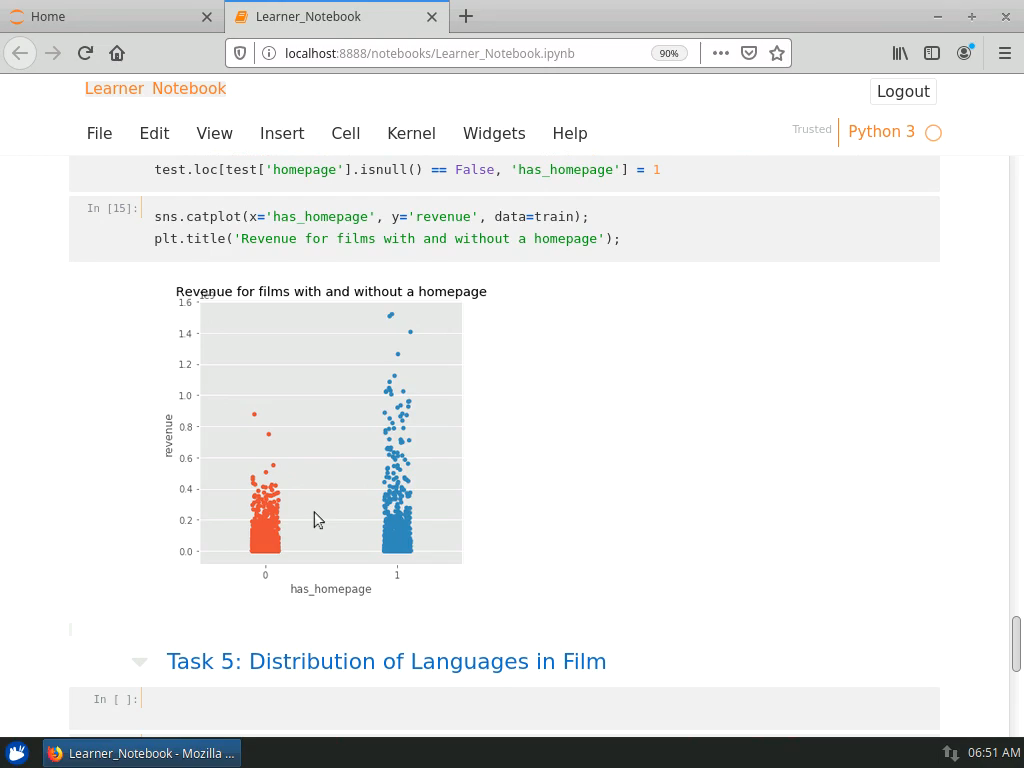Image resolution: width=1024 pixels, height=768 pixels.
Task: Click the Firefox icon in taskbar
Action: (55, 753)
